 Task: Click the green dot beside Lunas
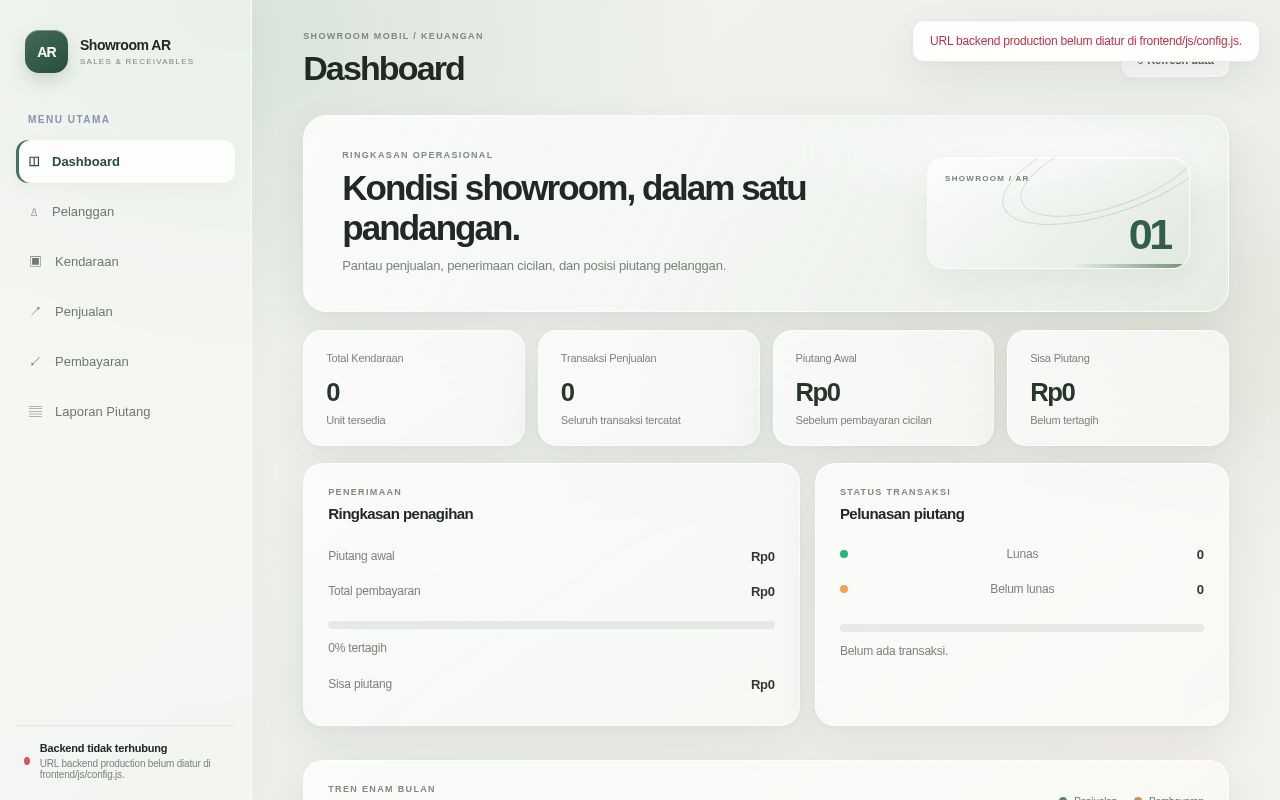844,554
